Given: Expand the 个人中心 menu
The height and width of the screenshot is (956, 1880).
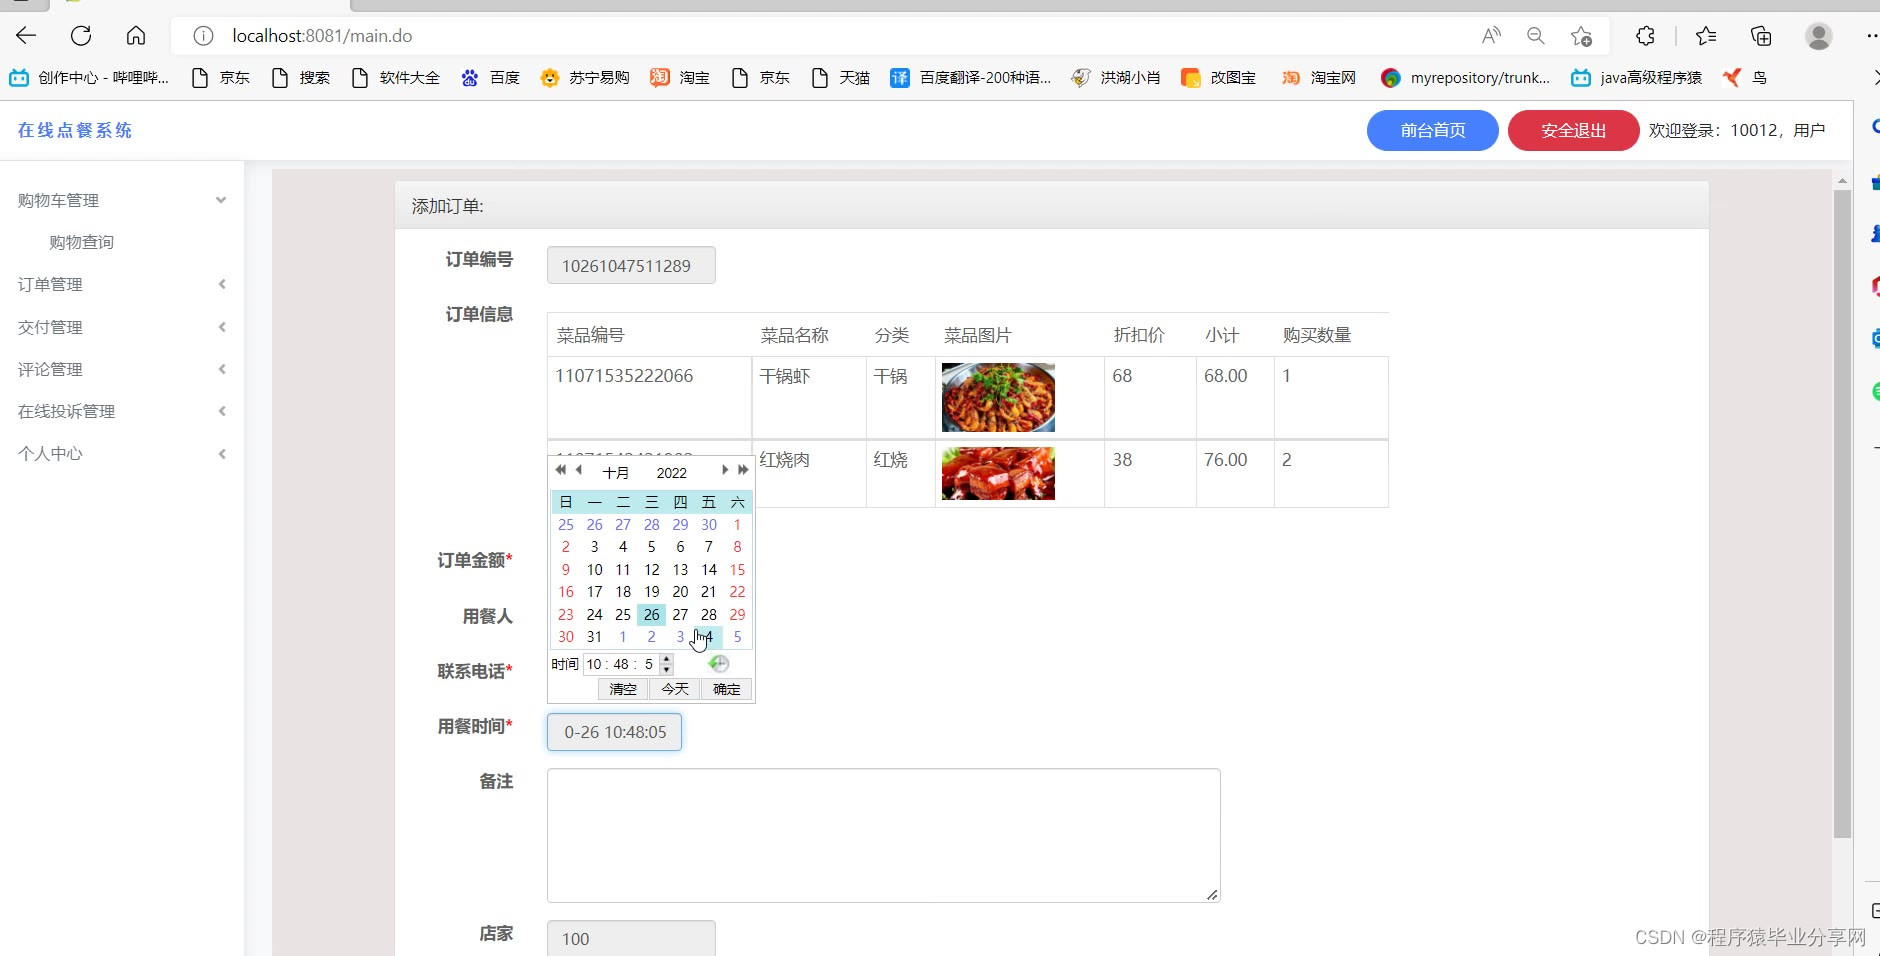Looking at the screenshot, I should pyautogui.click(x=122, y=453).
